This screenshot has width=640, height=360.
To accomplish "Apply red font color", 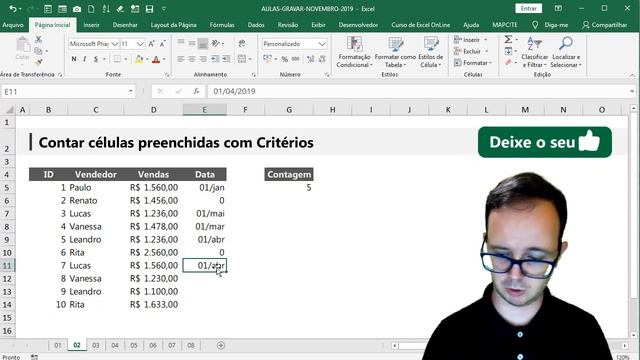I will tap(156, 59).
